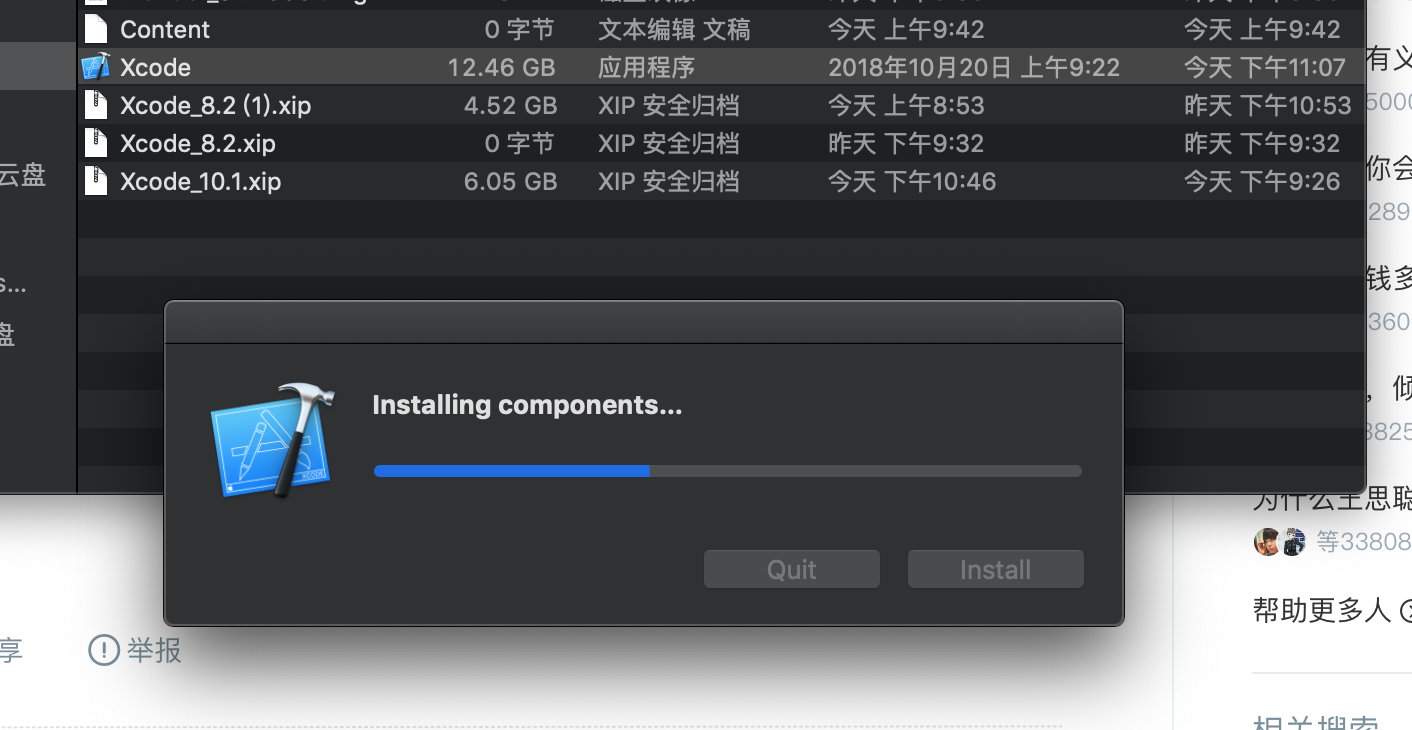Click the Installing components progress bar

727,471
